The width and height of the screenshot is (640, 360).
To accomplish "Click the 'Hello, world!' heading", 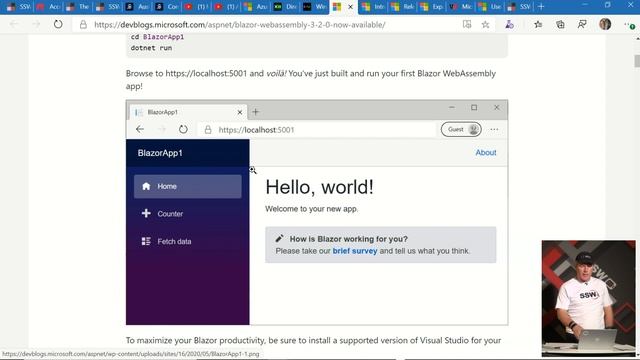I will (319, 187).
